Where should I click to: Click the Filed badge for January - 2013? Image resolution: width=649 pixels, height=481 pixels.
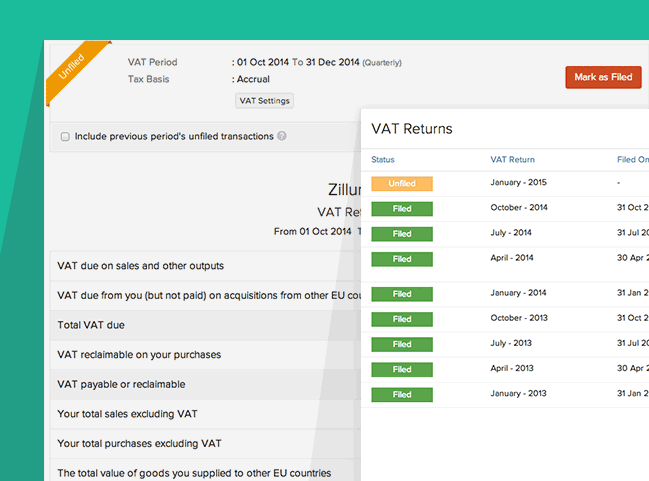click(402, 394)
